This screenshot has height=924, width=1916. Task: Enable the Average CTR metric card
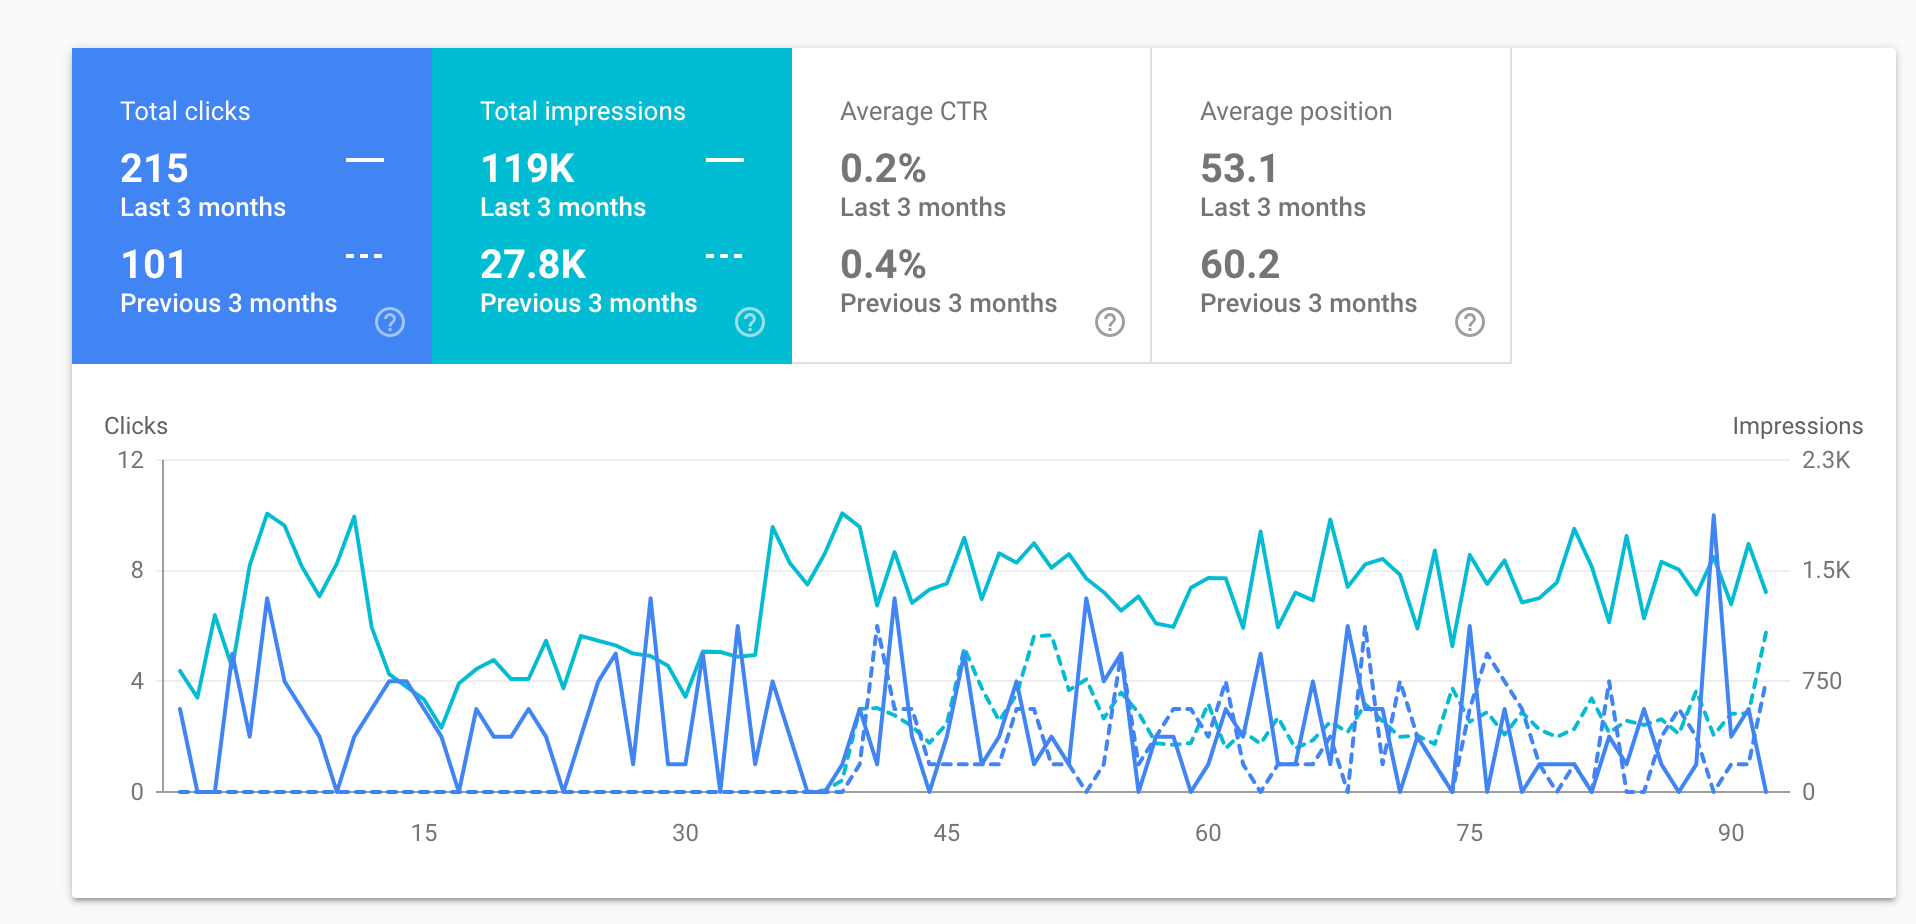[x=972, y=206]
